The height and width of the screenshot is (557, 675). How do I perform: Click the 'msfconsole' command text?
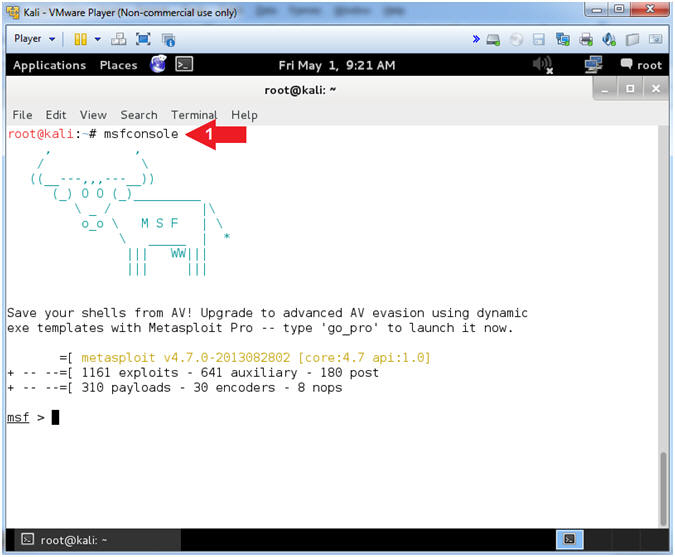pyautogui.click(x=141, y=134)
